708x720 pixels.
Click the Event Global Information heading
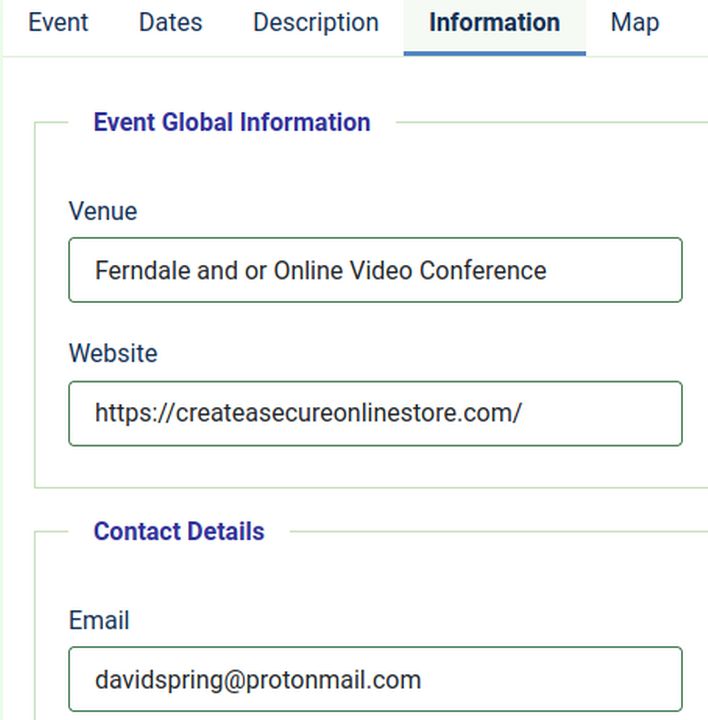pos(232,122)
